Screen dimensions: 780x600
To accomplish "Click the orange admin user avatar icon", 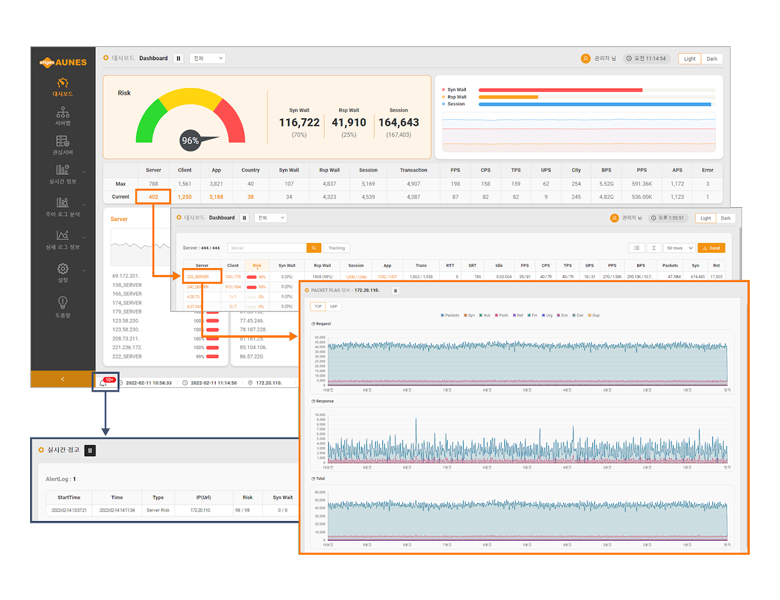I will point(585,59).
